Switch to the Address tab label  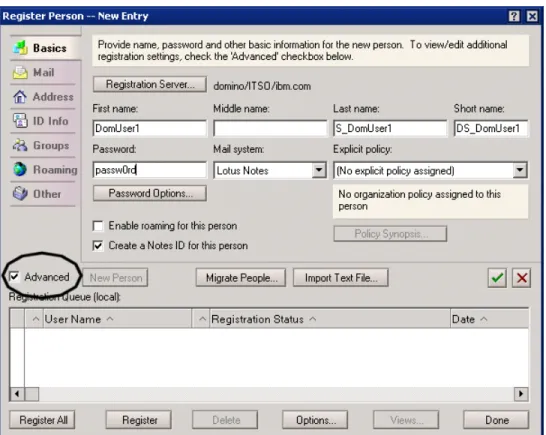(53, 97)
